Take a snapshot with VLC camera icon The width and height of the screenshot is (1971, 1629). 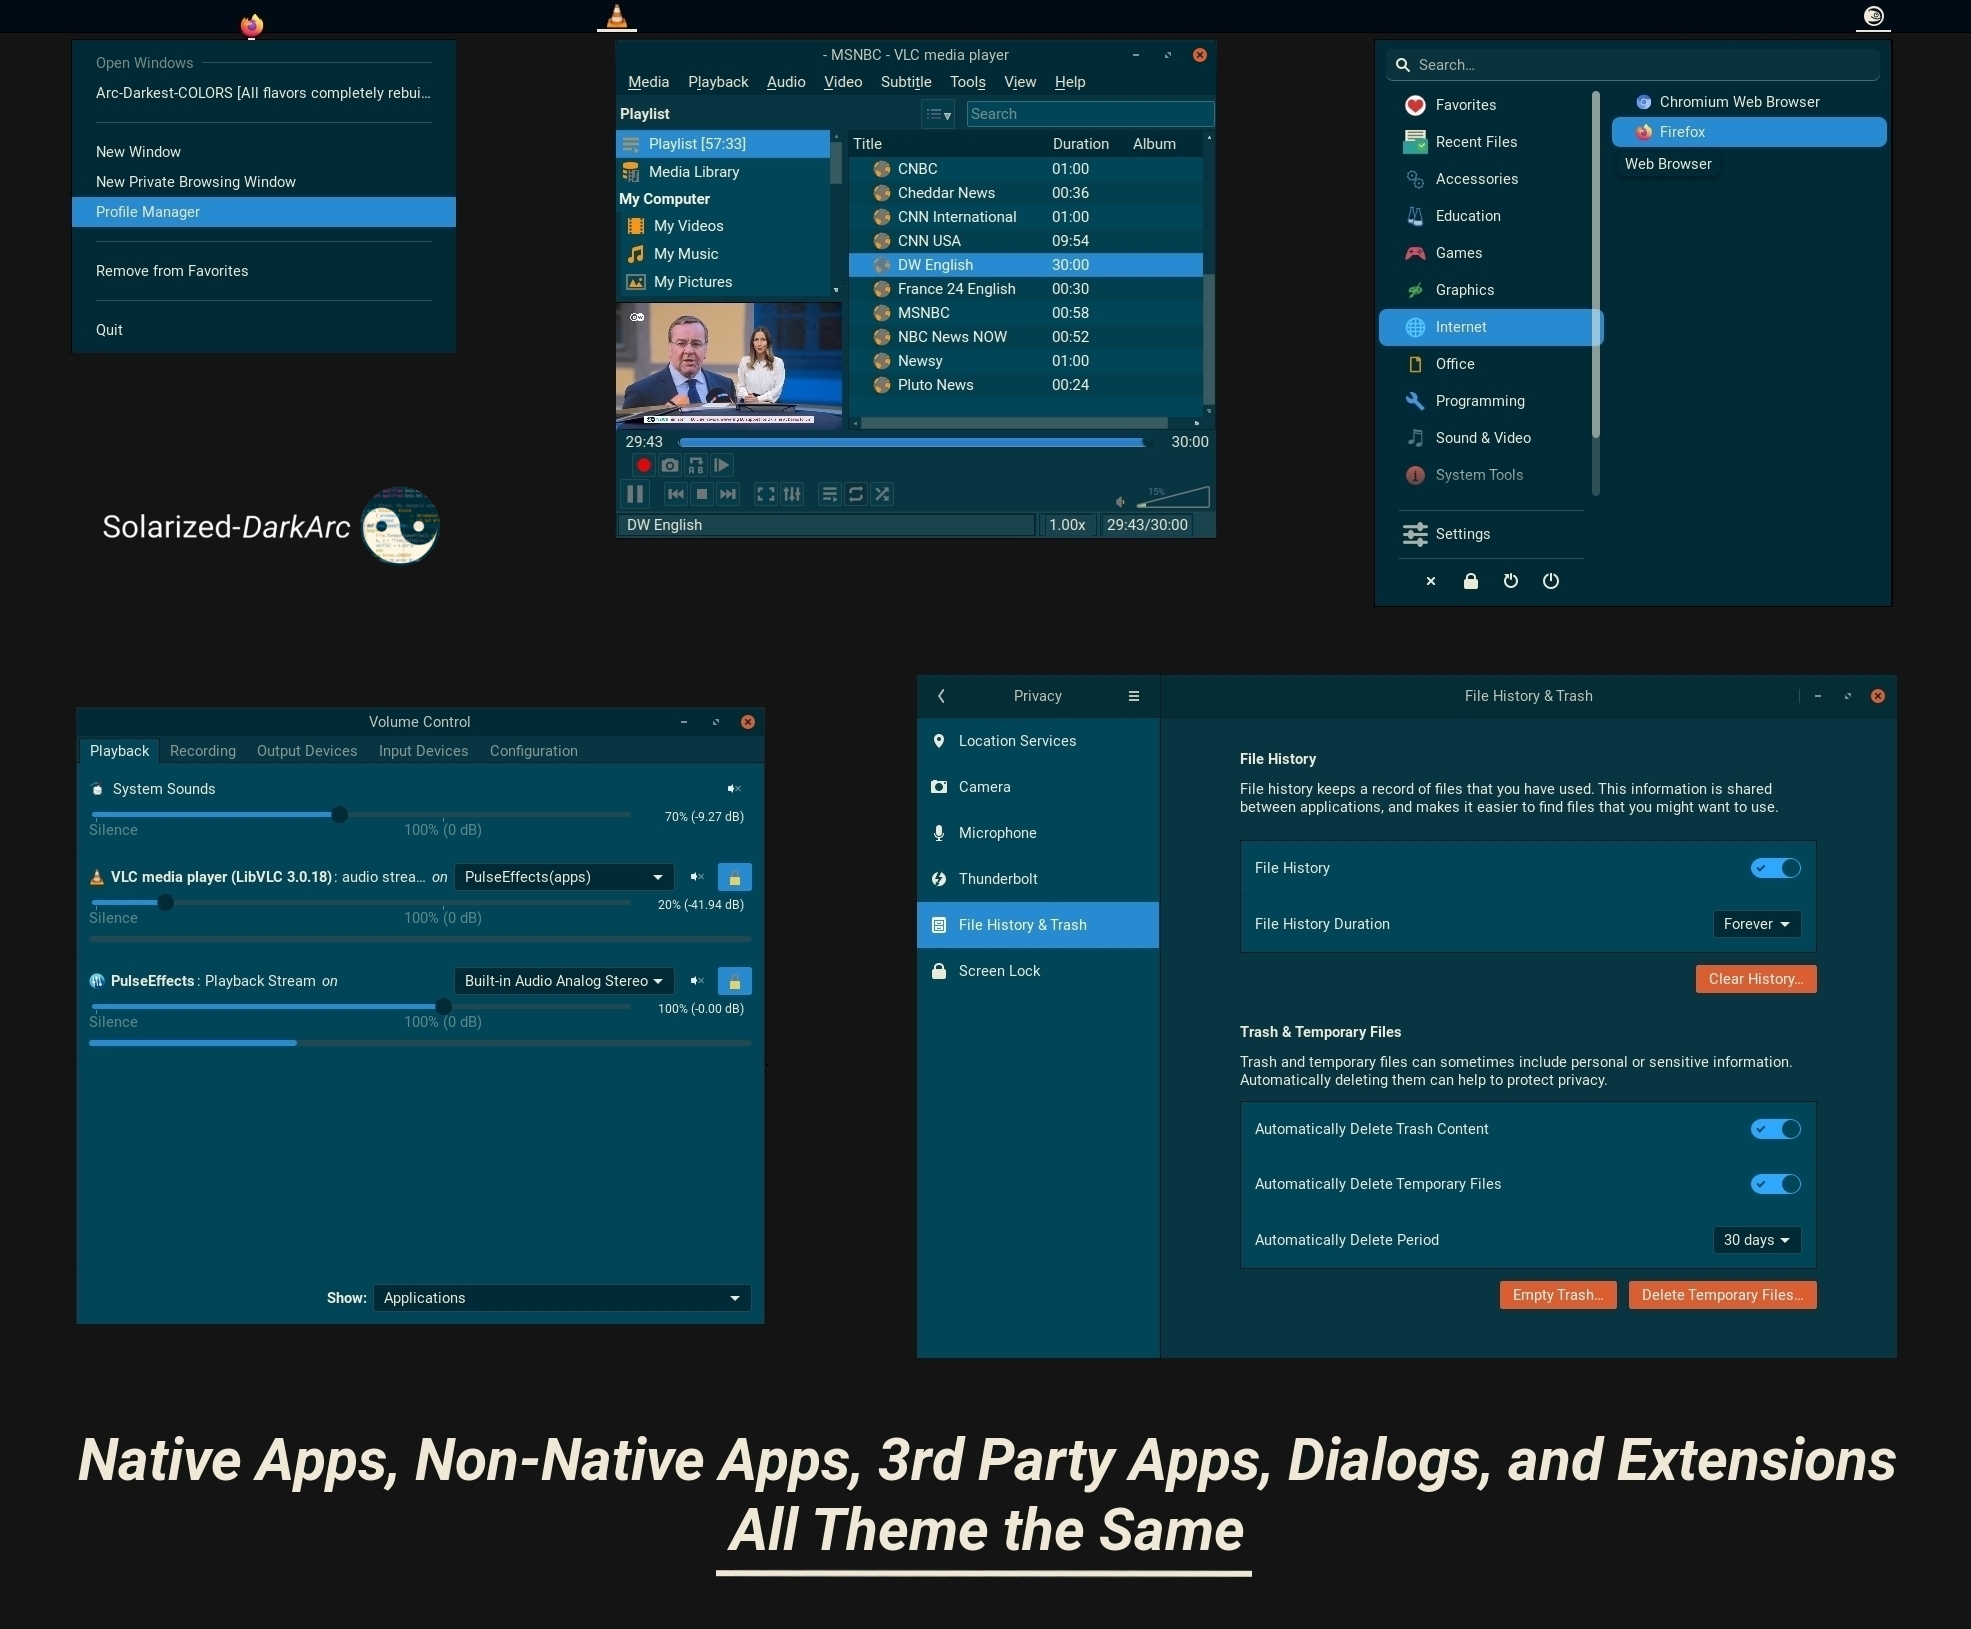pyautogui.click(x=670, y=465)
